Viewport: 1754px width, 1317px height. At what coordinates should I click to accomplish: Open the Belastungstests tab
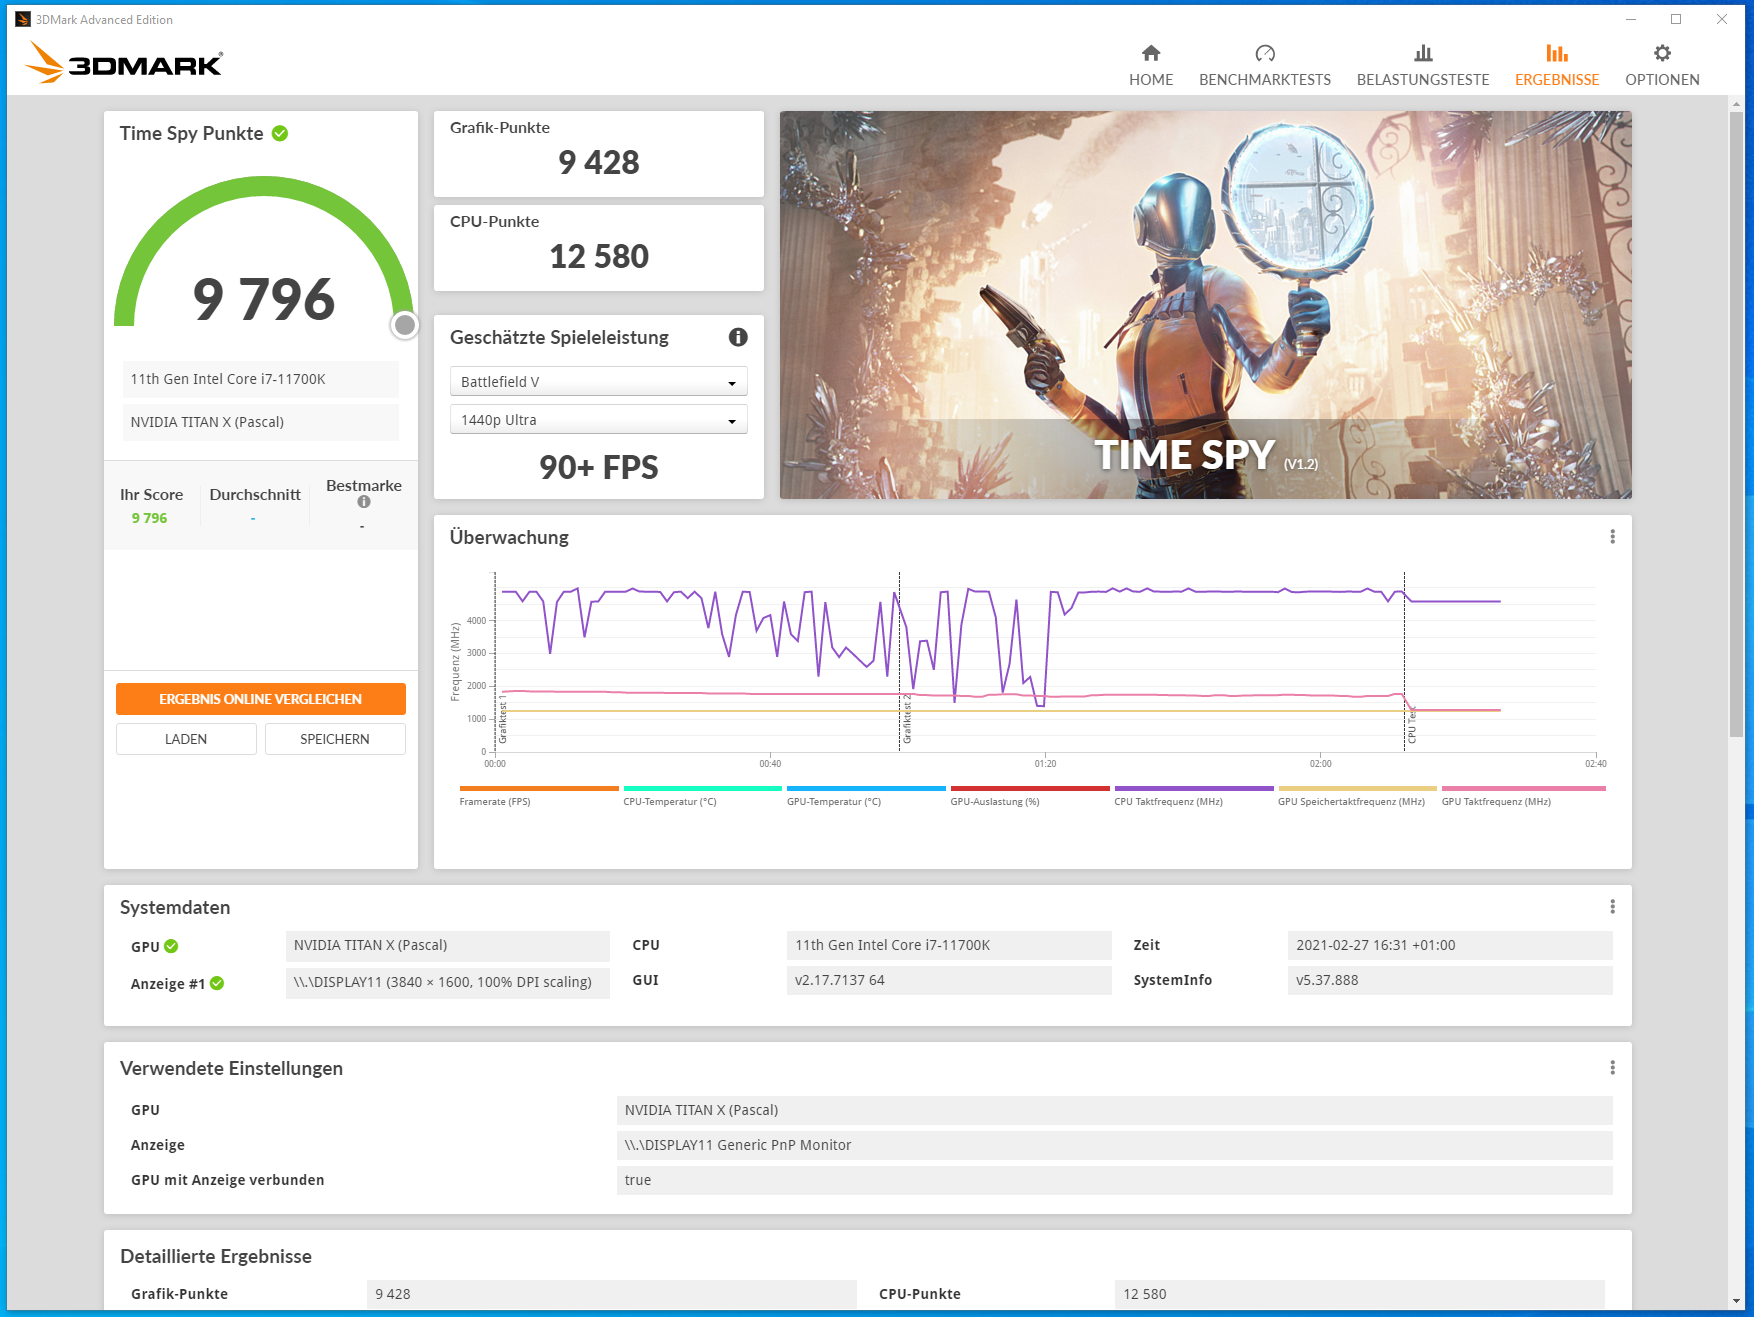pos(1423,66)
